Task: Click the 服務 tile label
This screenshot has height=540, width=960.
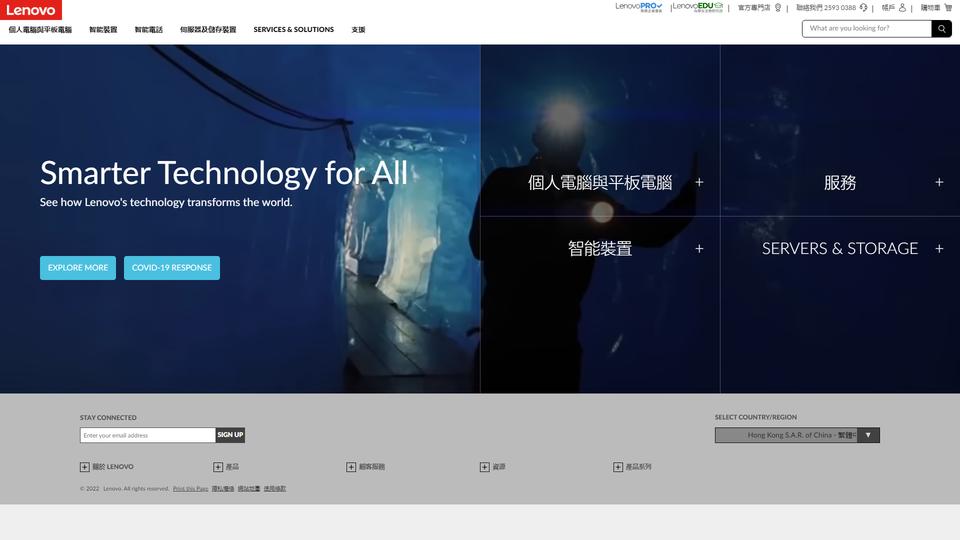Action: click(840, 182)
